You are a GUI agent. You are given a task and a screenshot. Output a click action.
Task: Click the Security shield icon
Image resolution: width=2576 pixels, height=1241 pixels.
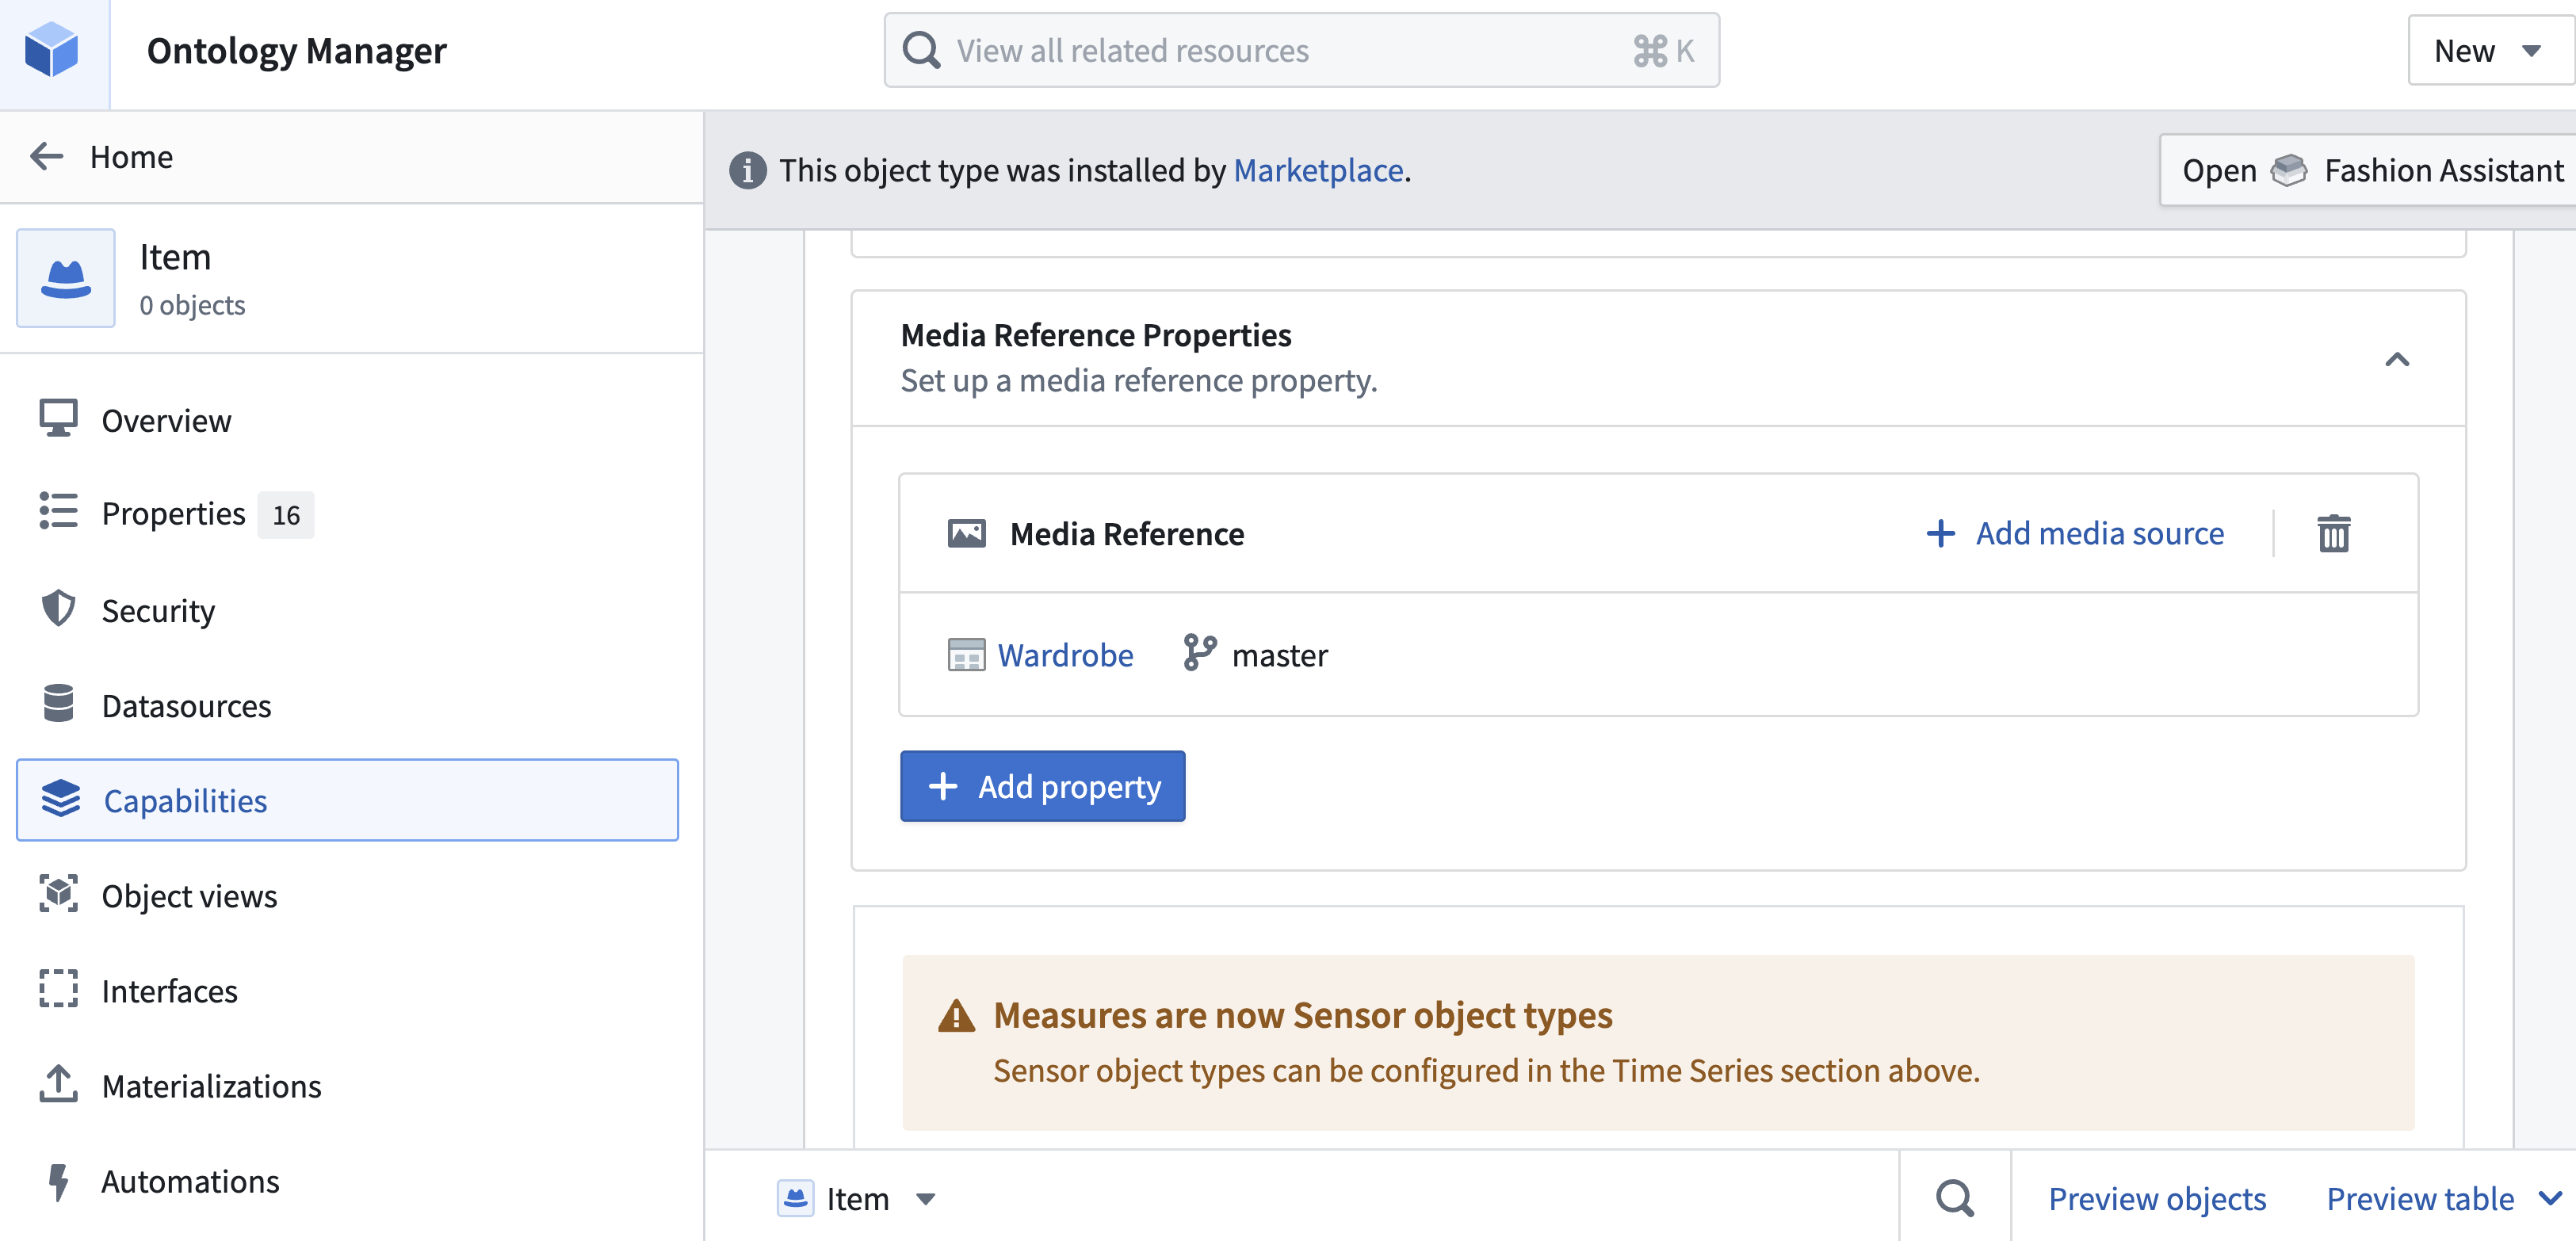pos(58,608)
